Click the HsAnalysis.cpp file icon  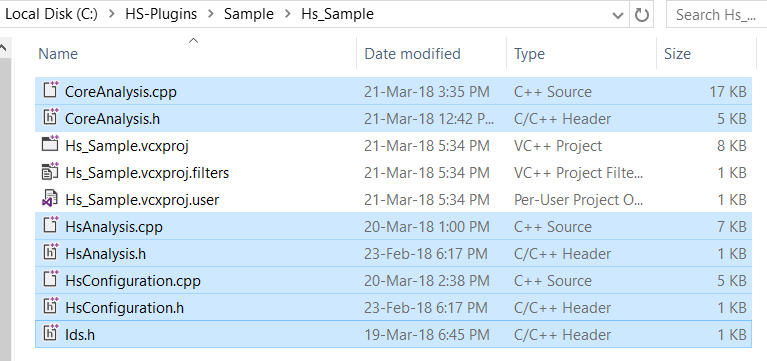click(50, 226)
